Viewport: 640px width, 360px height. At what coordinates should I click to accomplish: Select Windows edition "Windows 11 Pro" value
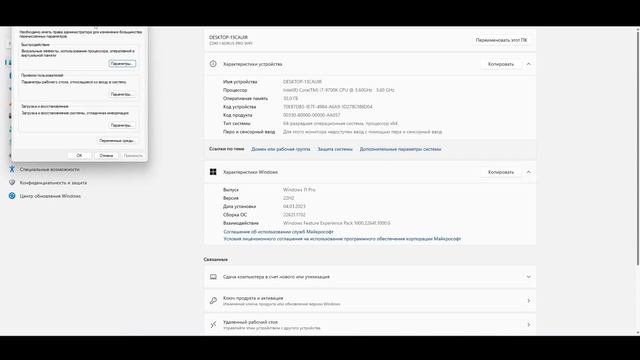(299, 190)
